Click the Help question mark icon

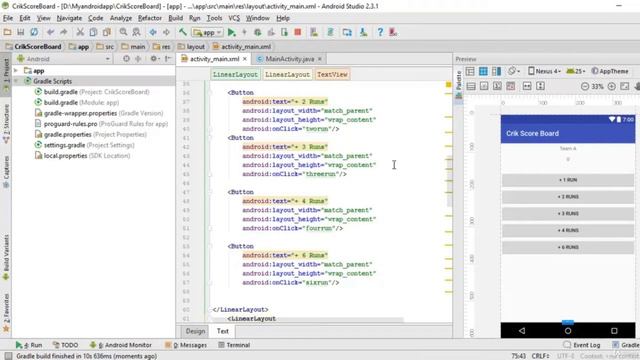click(380, 32)
